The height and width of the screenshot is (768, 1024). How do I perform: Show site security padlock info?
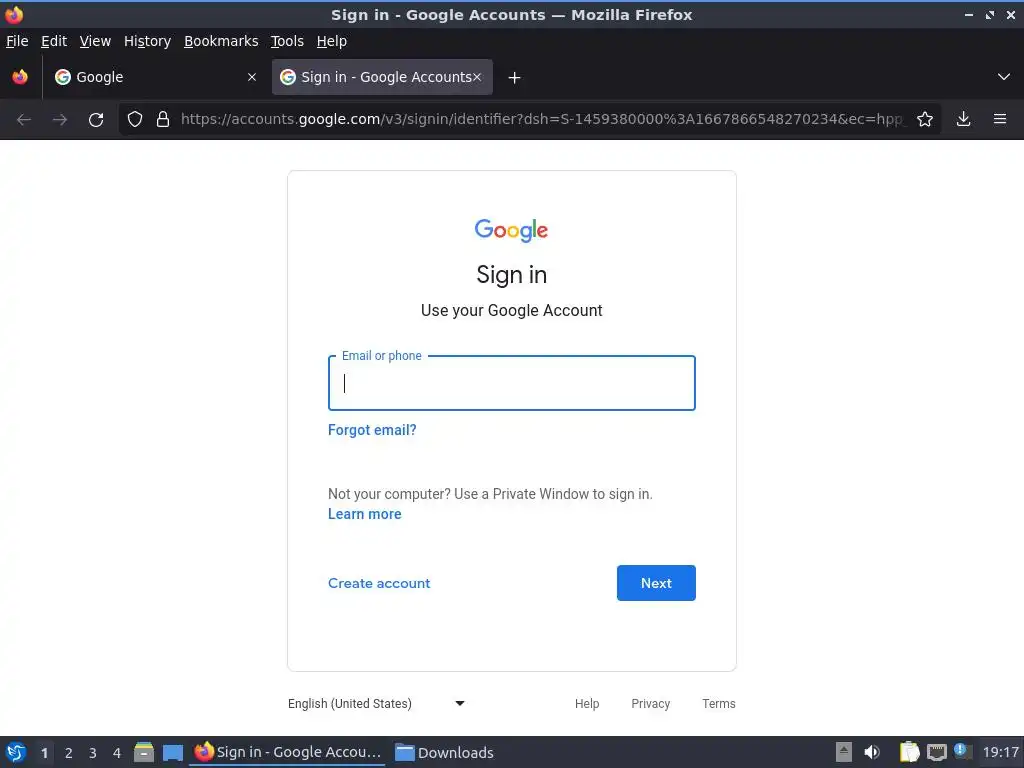point(163,119)
